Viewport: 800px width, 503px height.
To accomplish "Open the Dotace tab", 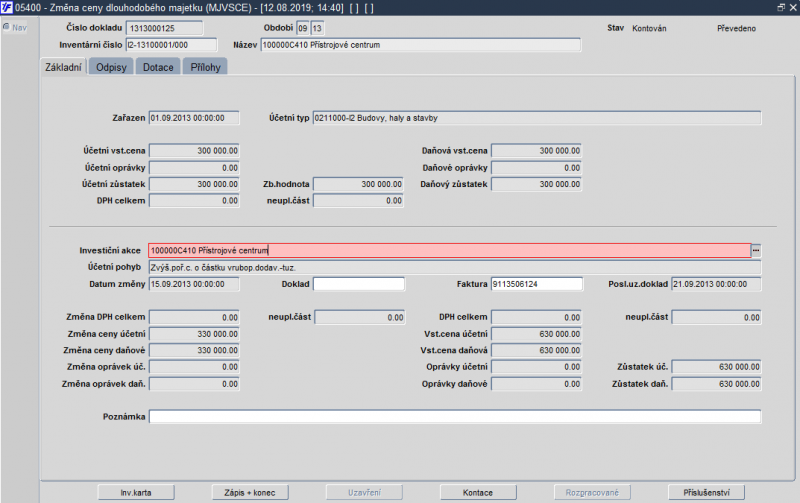I will (x=158, y=67).
